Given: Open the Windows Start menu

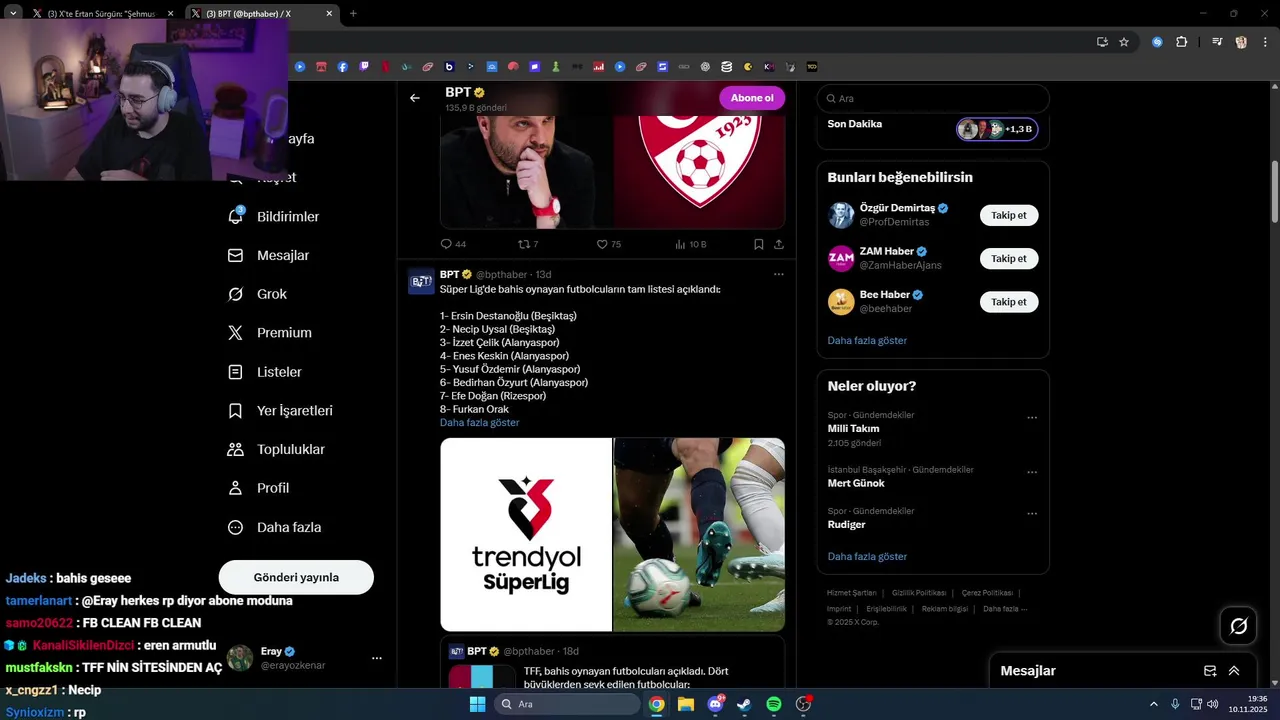Looking at the screenshot, I should pyautogui.click(x=477, y=704).
